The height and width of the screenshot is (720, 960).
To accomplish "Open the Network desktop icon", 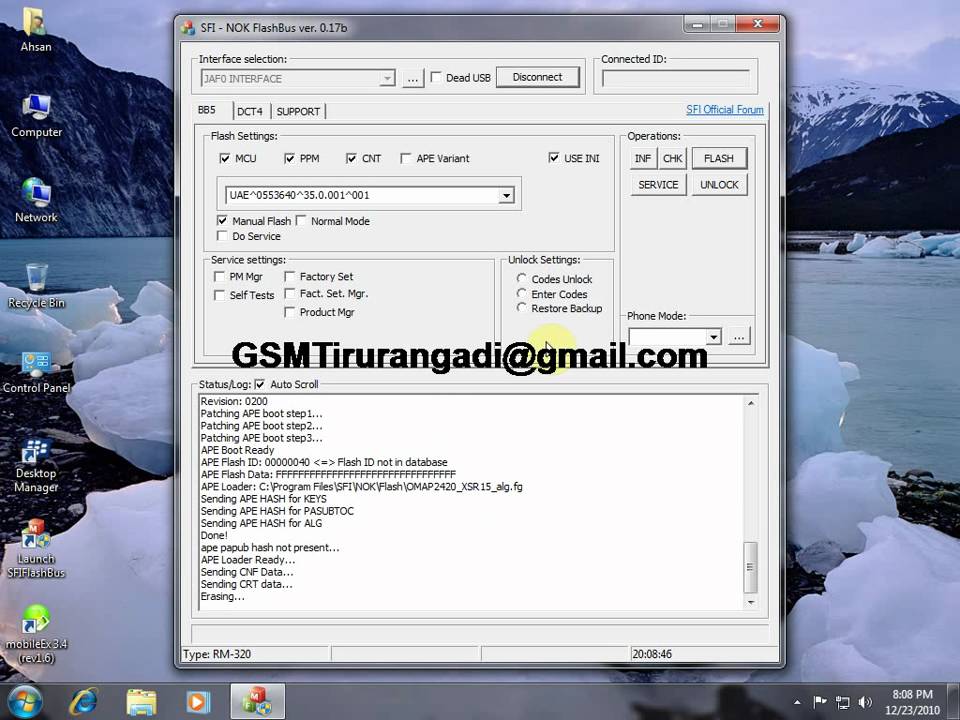I will pos(36,200).
